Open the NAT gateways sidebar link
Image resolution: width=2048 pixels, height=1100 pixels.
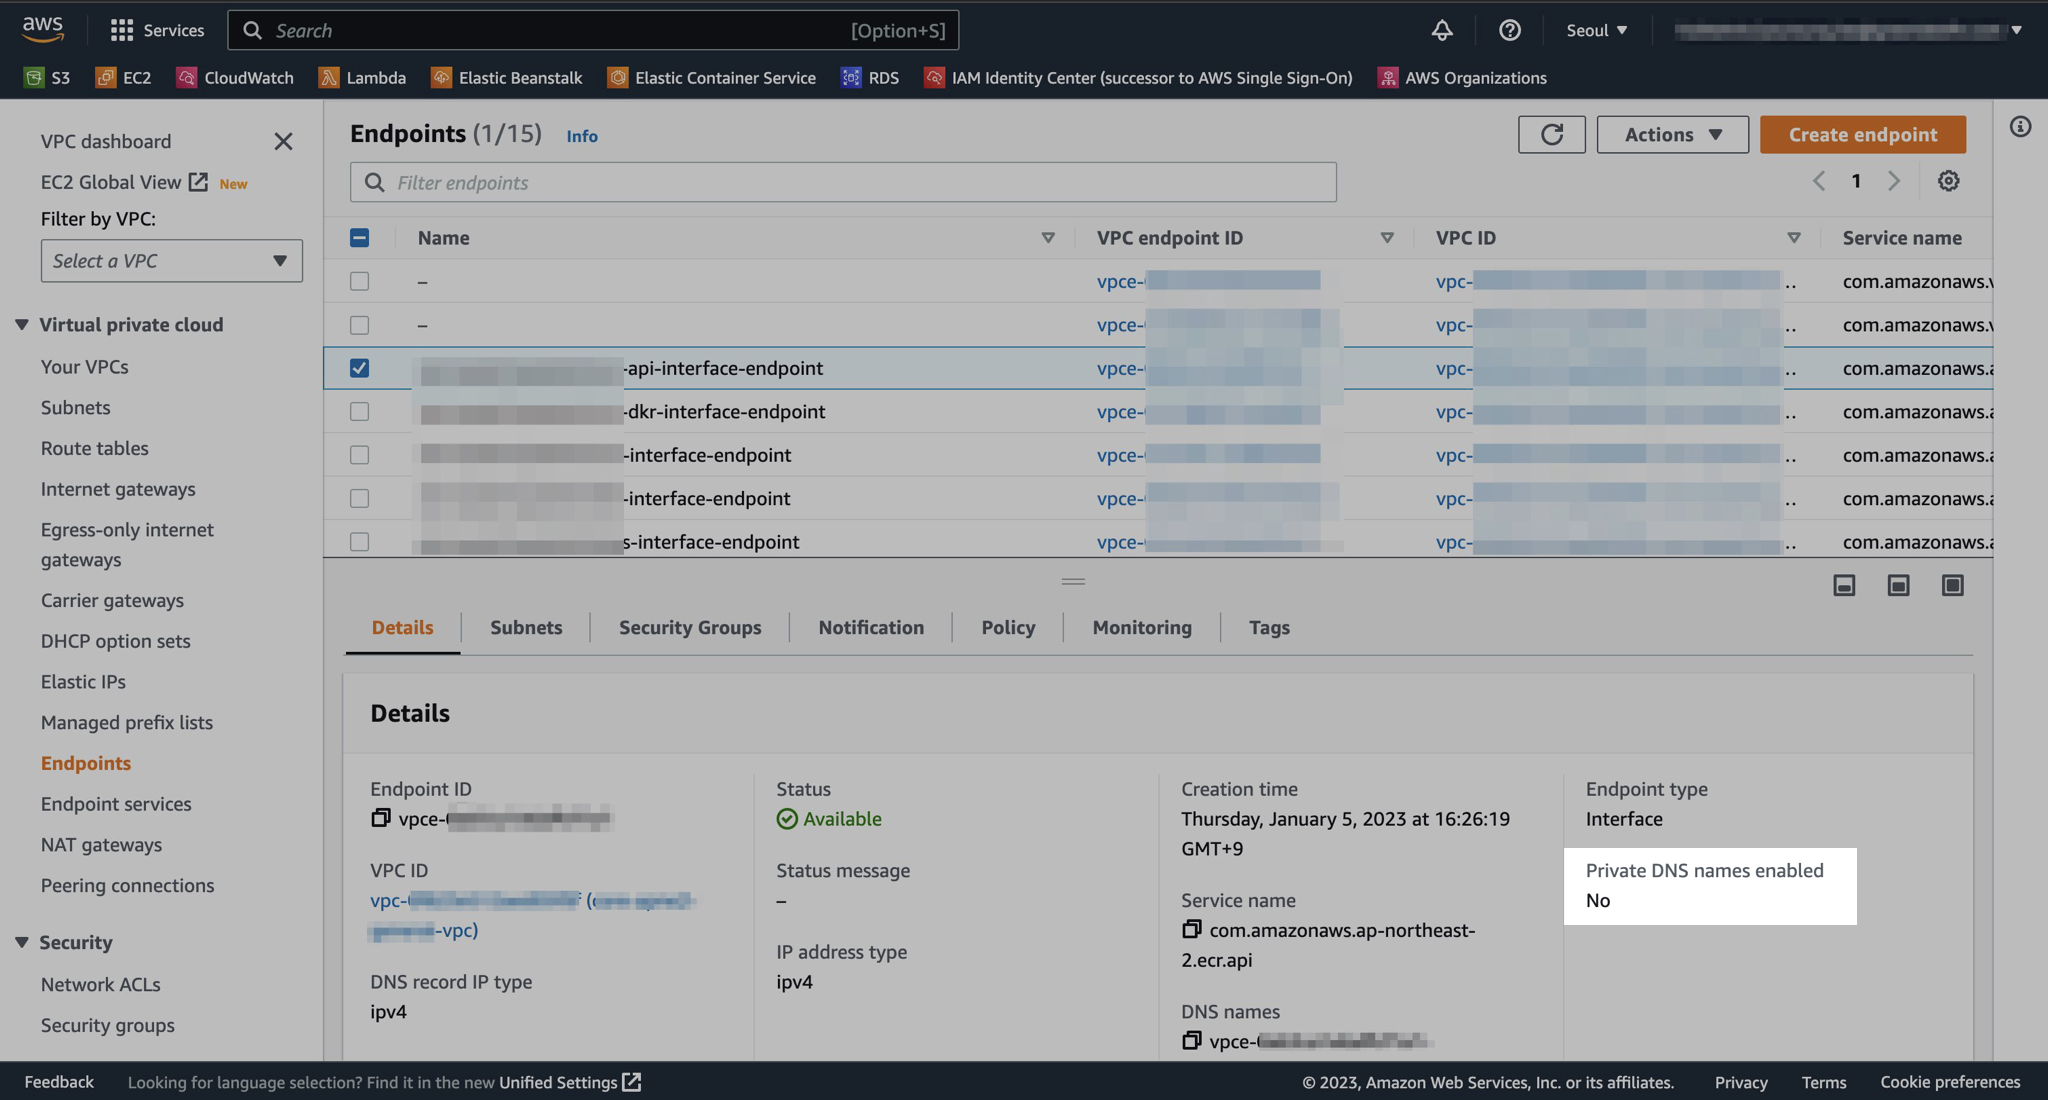101,844
